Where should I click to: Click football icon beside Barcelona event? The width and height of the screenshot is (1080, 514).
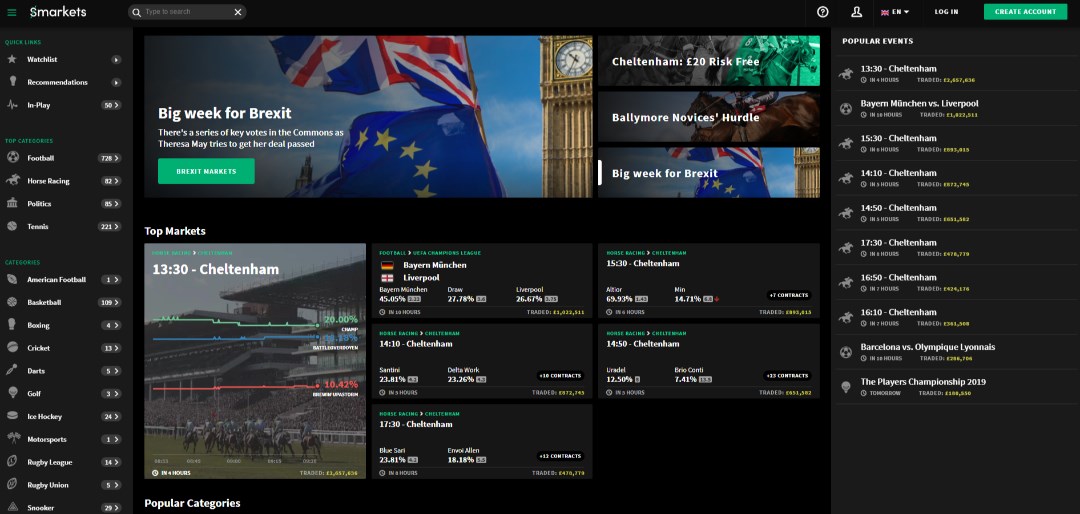846,352
